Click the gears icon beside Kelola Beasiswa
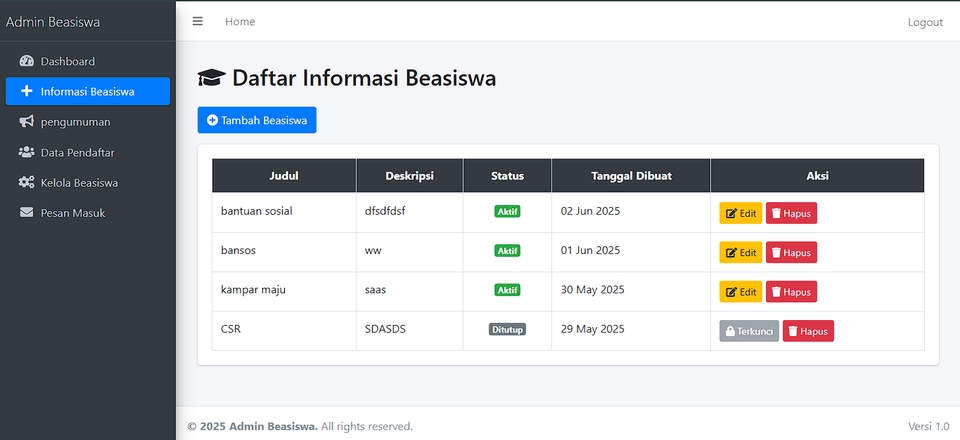960x440 pixels. click(27, 183)
